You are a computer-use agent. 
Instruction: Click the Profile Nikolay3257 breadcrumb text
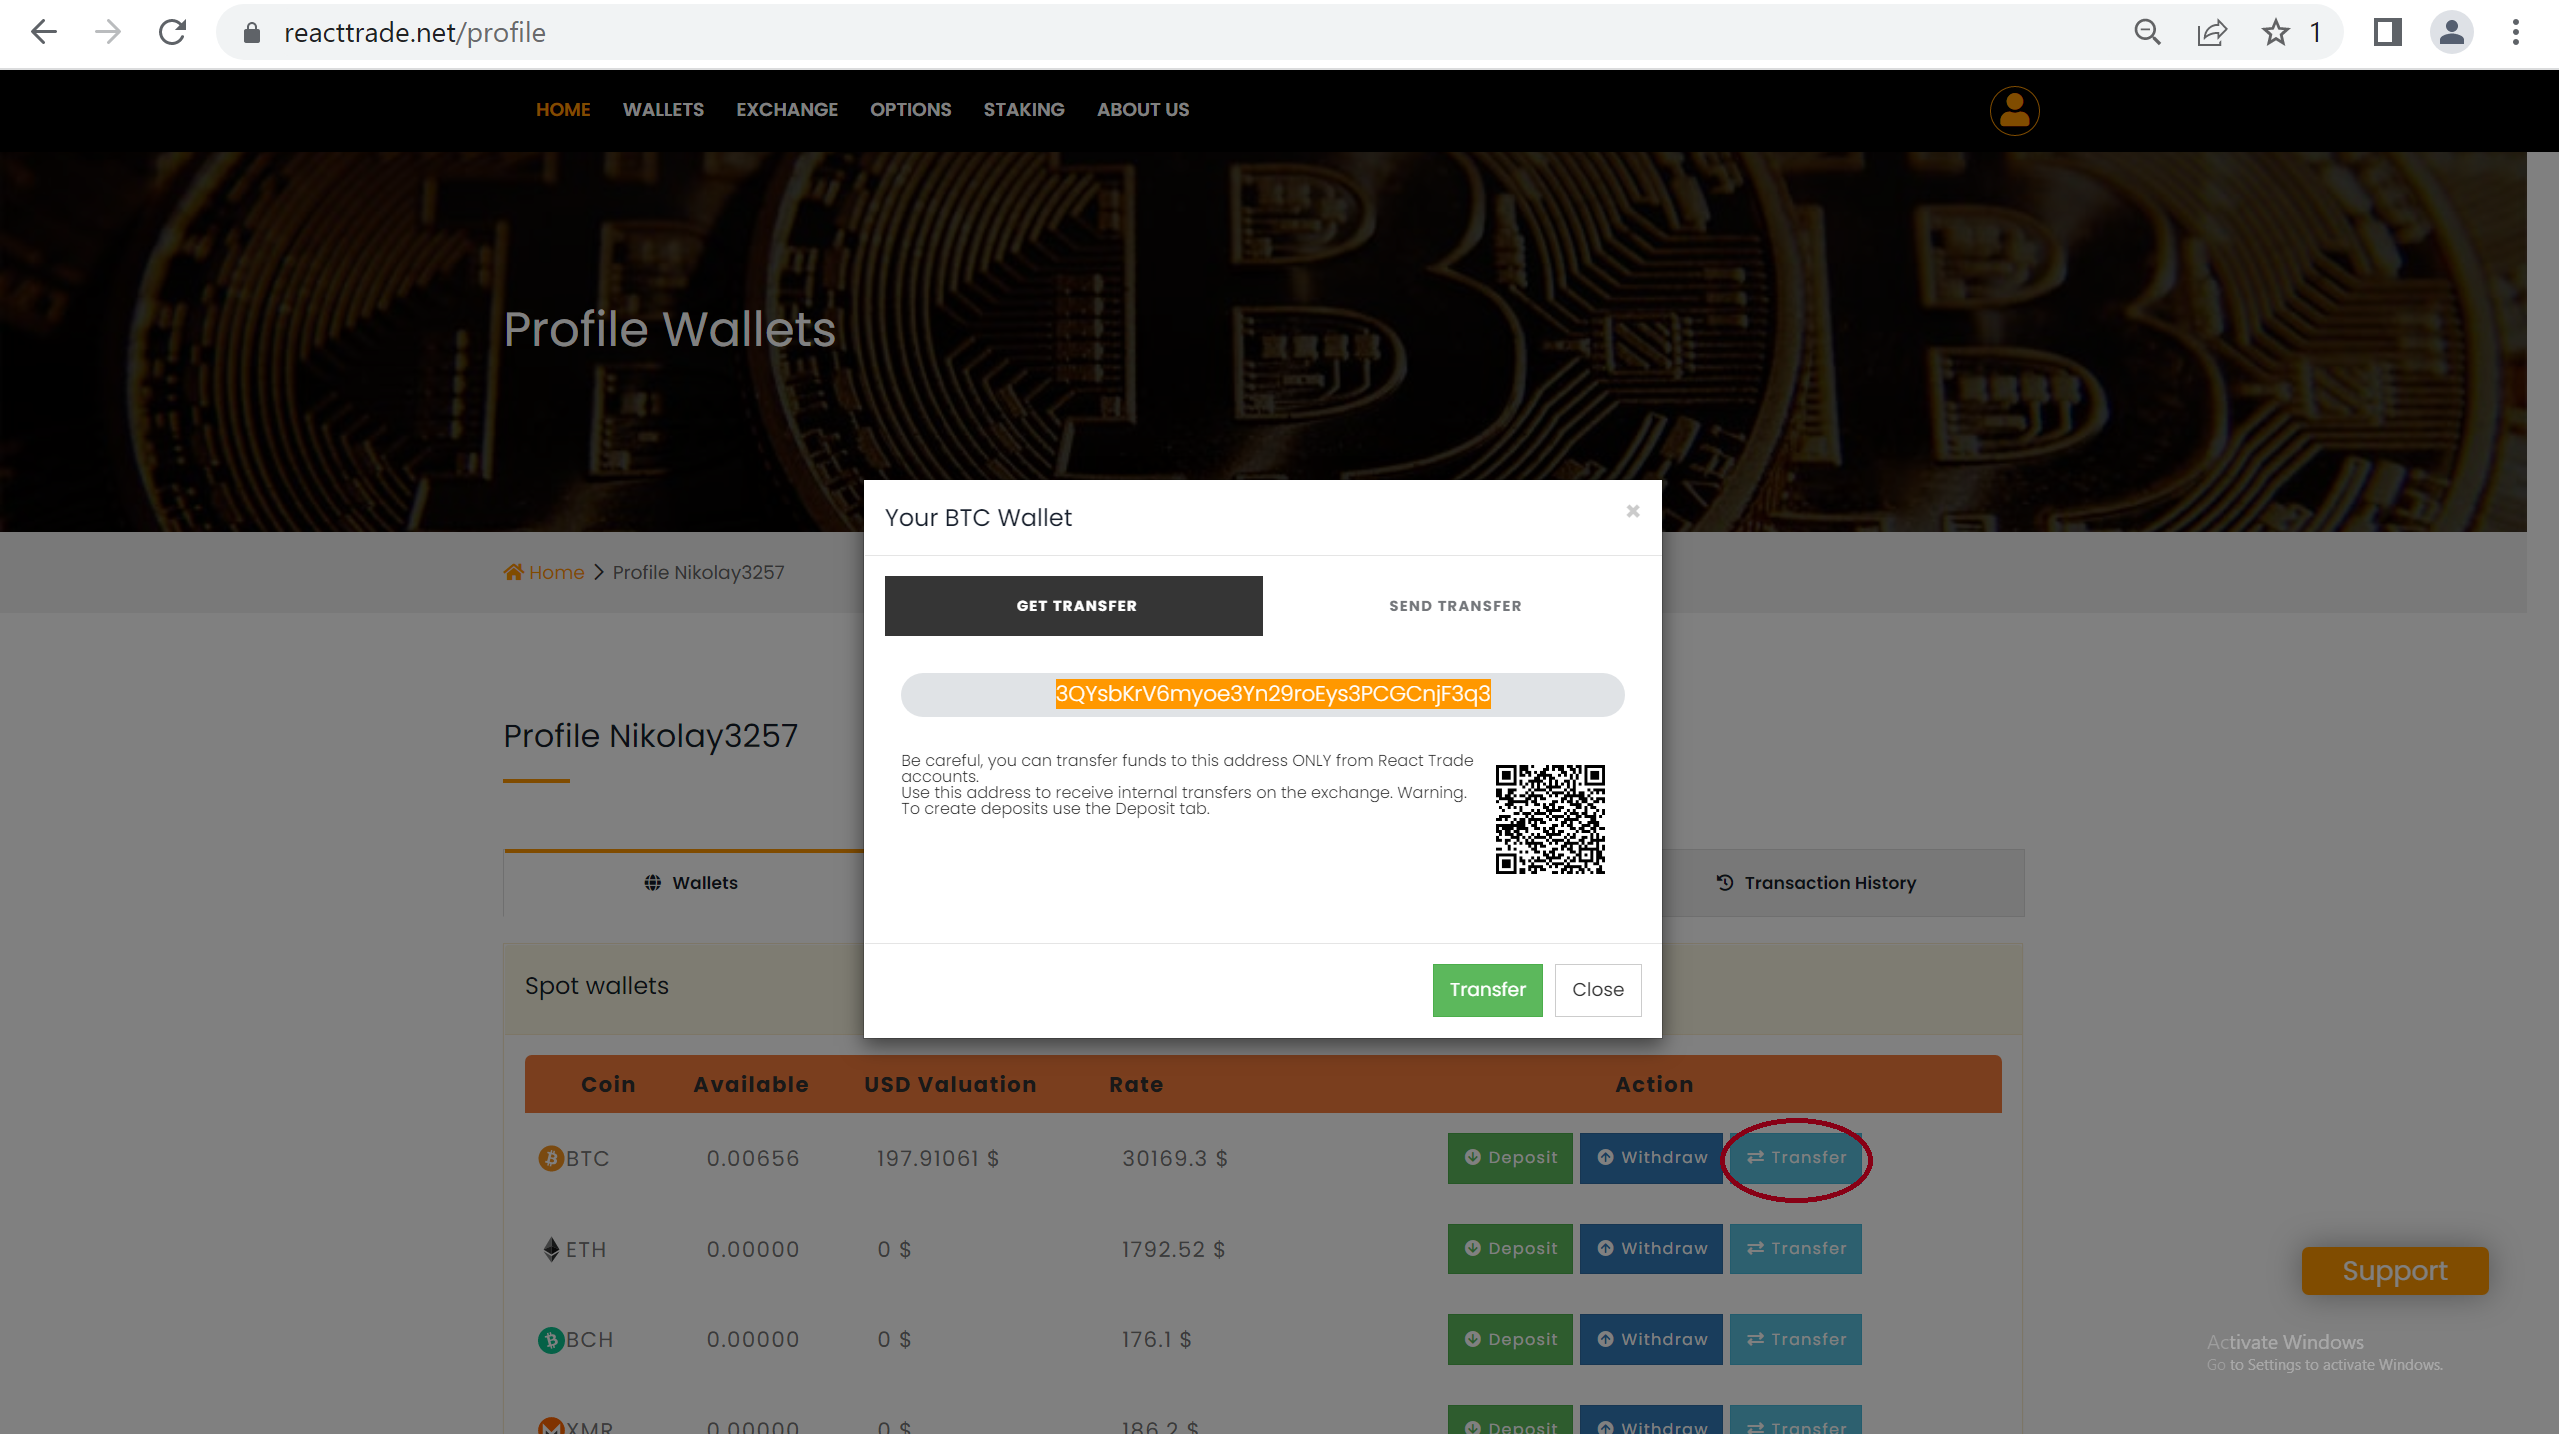coord(698,573)
